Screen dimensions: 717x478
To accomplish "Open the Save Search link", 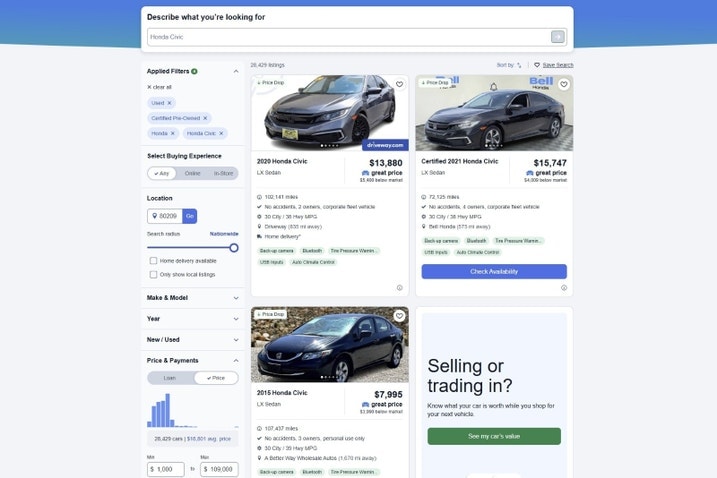I will click(557, 65).
